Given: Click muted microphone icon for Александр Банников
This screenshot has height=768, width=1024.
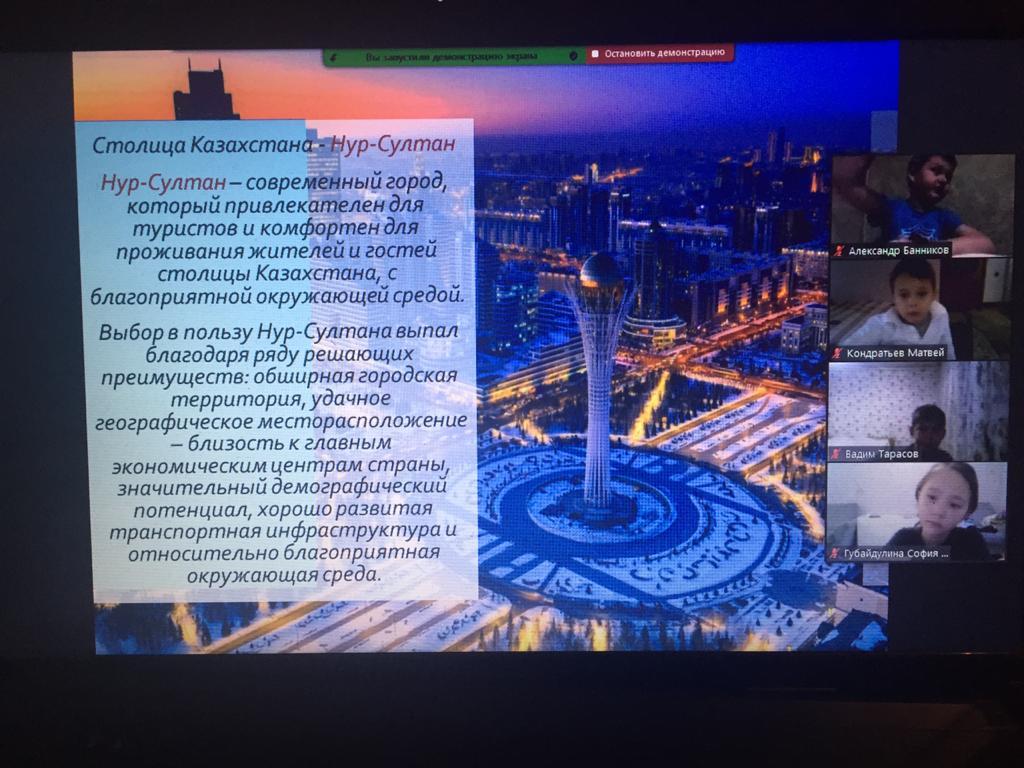Looking at the screenshot, I should (838, 251).
